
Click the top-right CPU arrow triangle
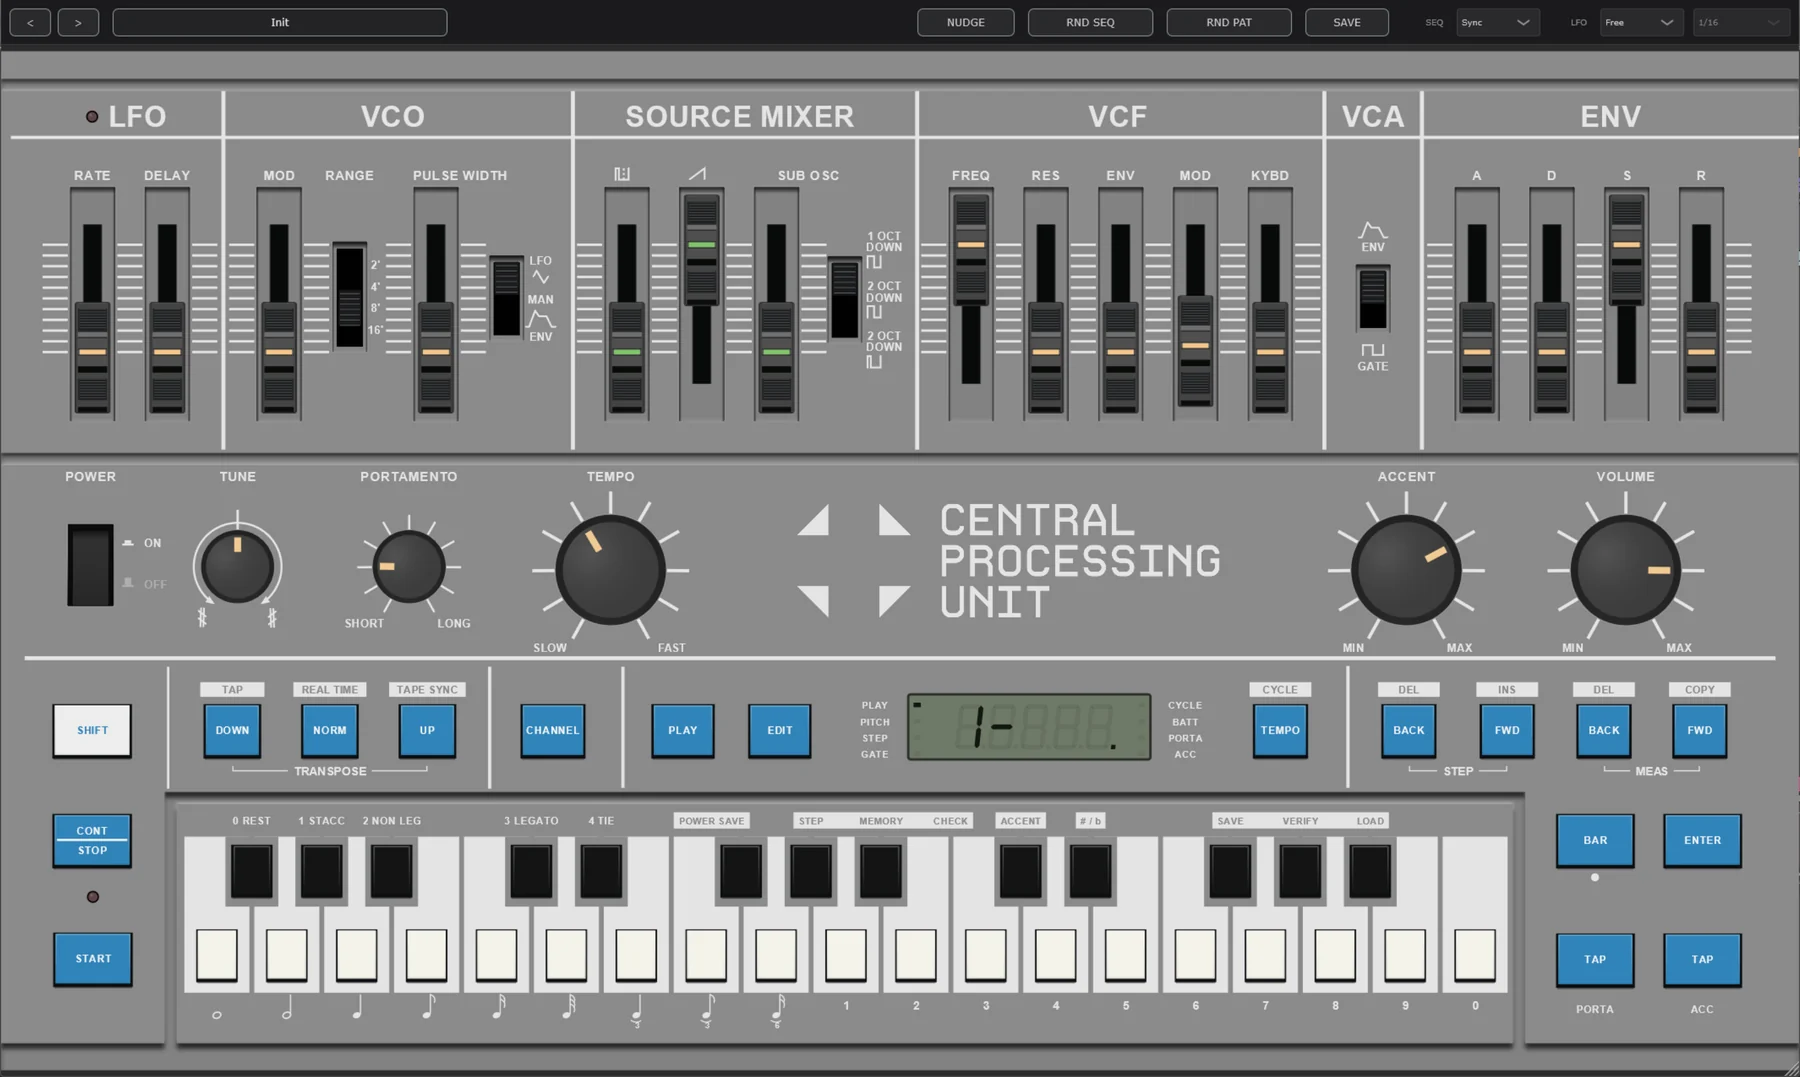point(893,520)
